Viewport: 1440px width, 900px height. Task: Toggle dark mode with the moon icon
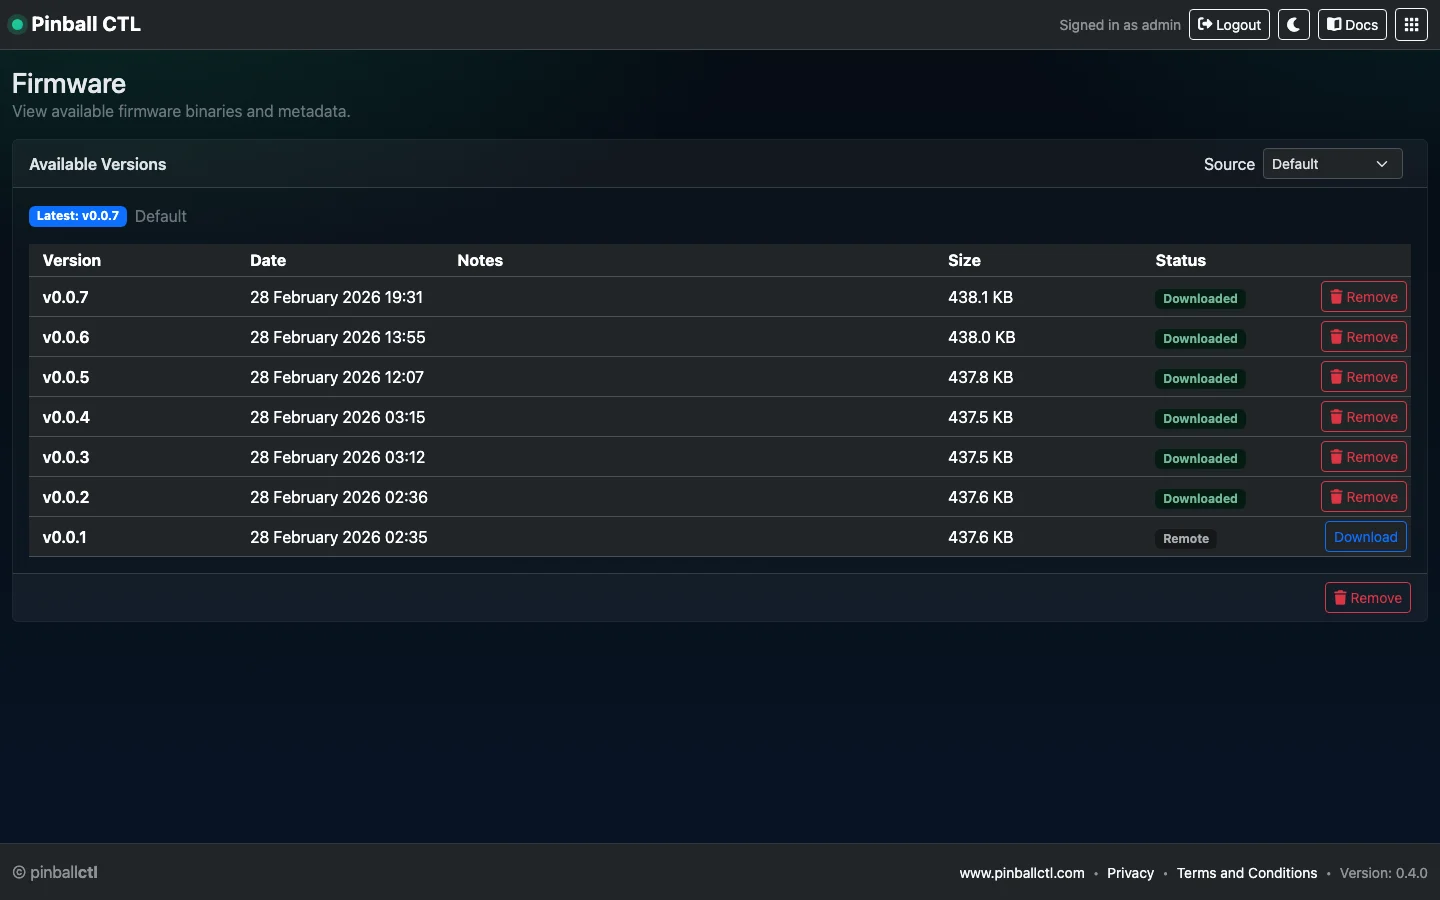click(1293, 25)
